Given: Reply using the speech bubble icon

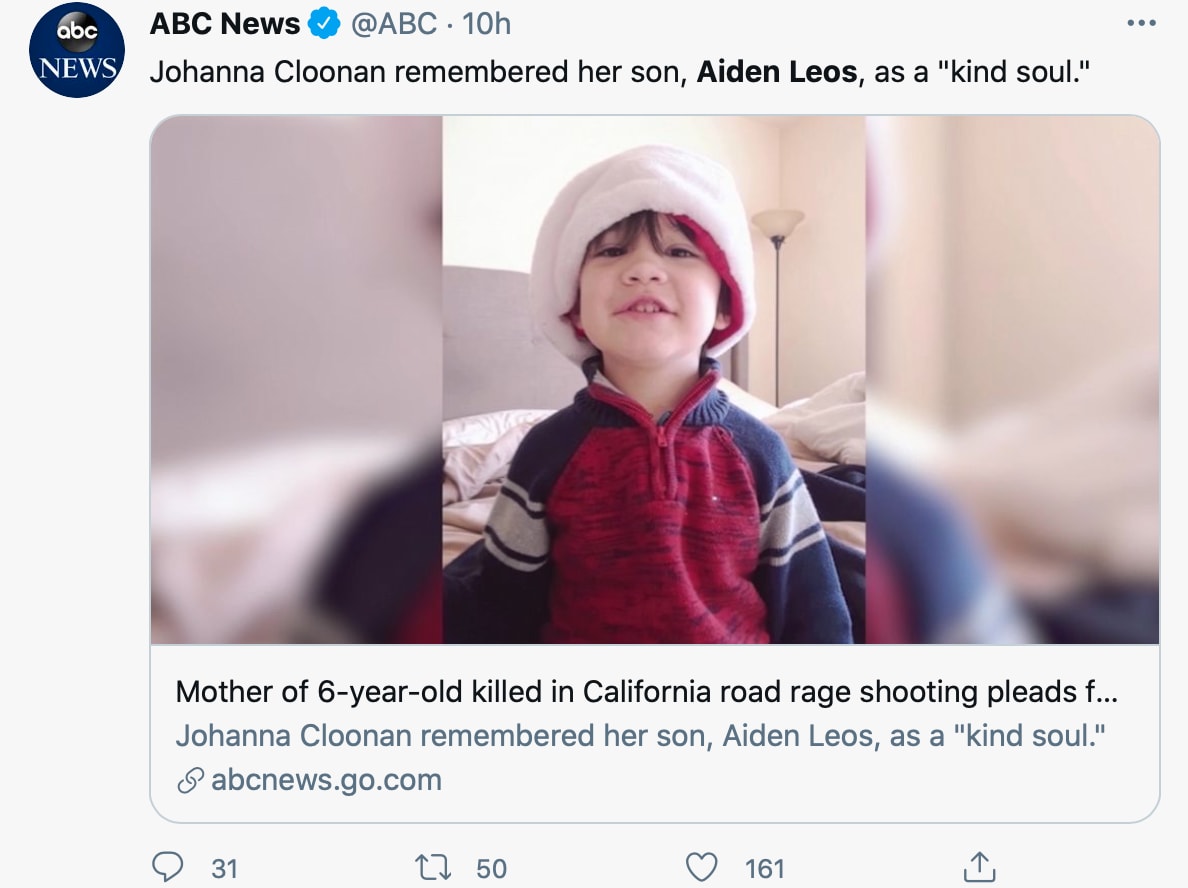Looking at the screenshot, I should coord(167,867).
